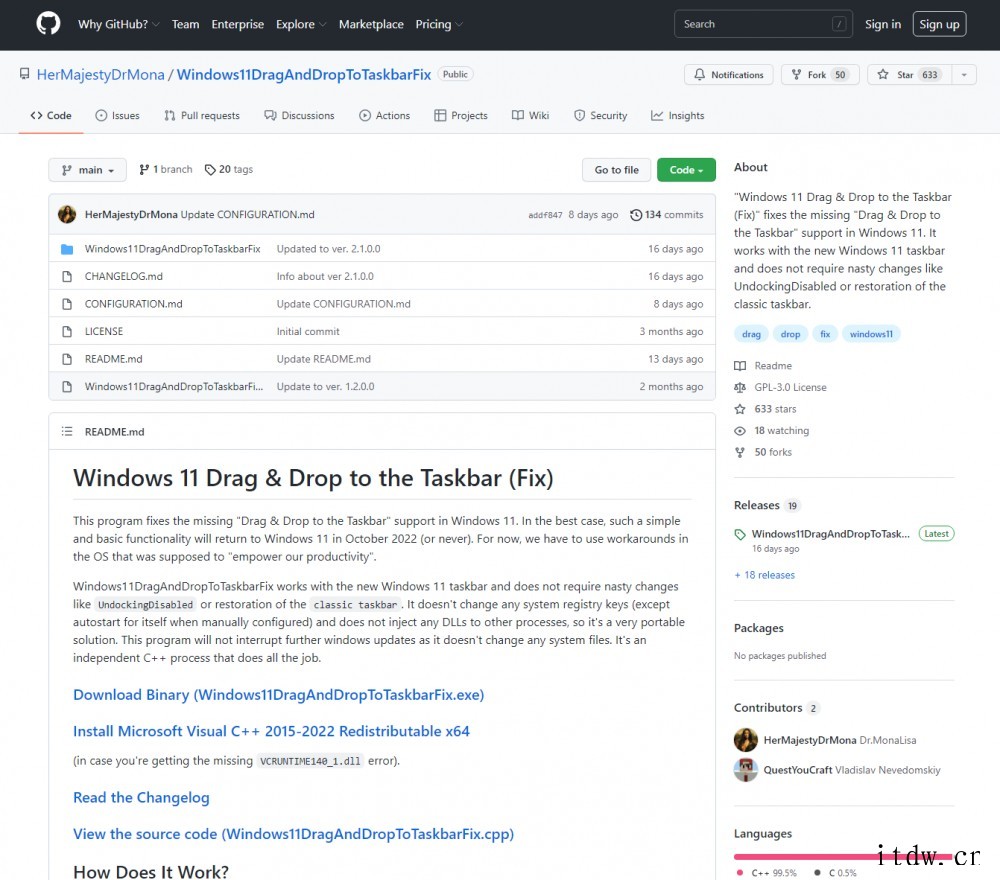Click the star icon beside 633 stars

[740, 409]
